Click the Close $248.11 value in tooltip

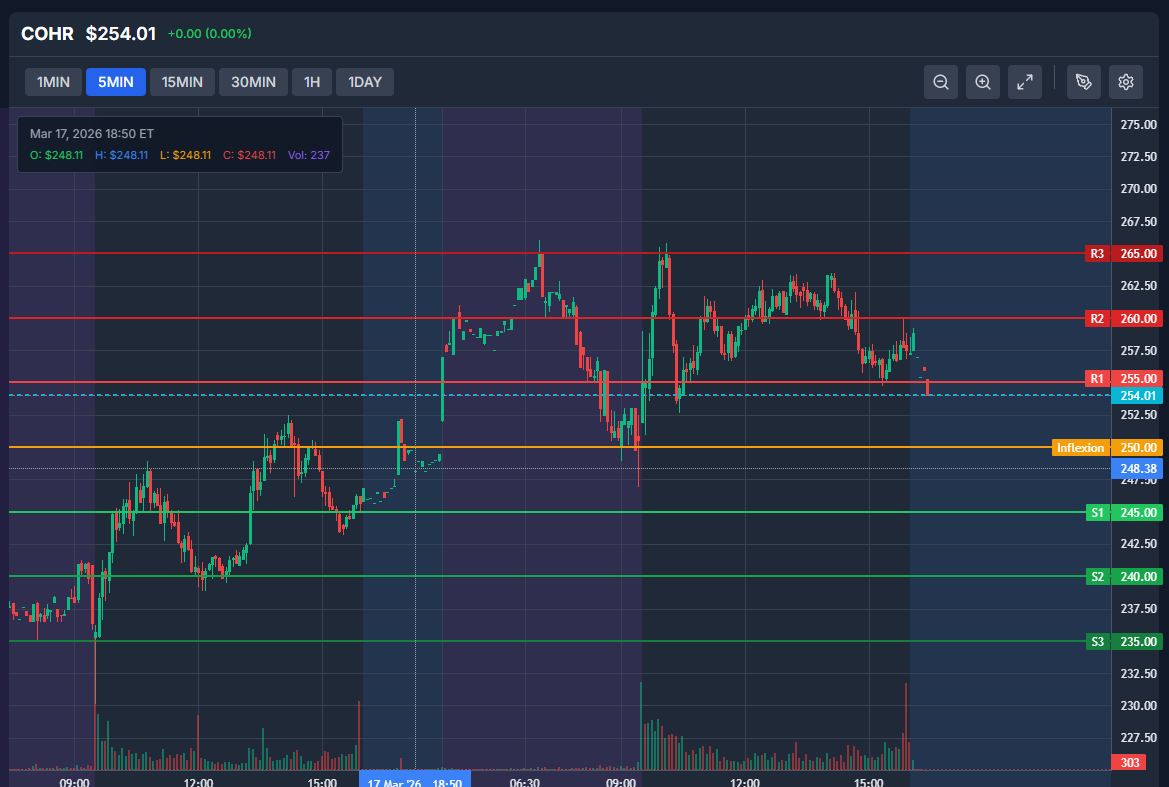click(250, 155)
